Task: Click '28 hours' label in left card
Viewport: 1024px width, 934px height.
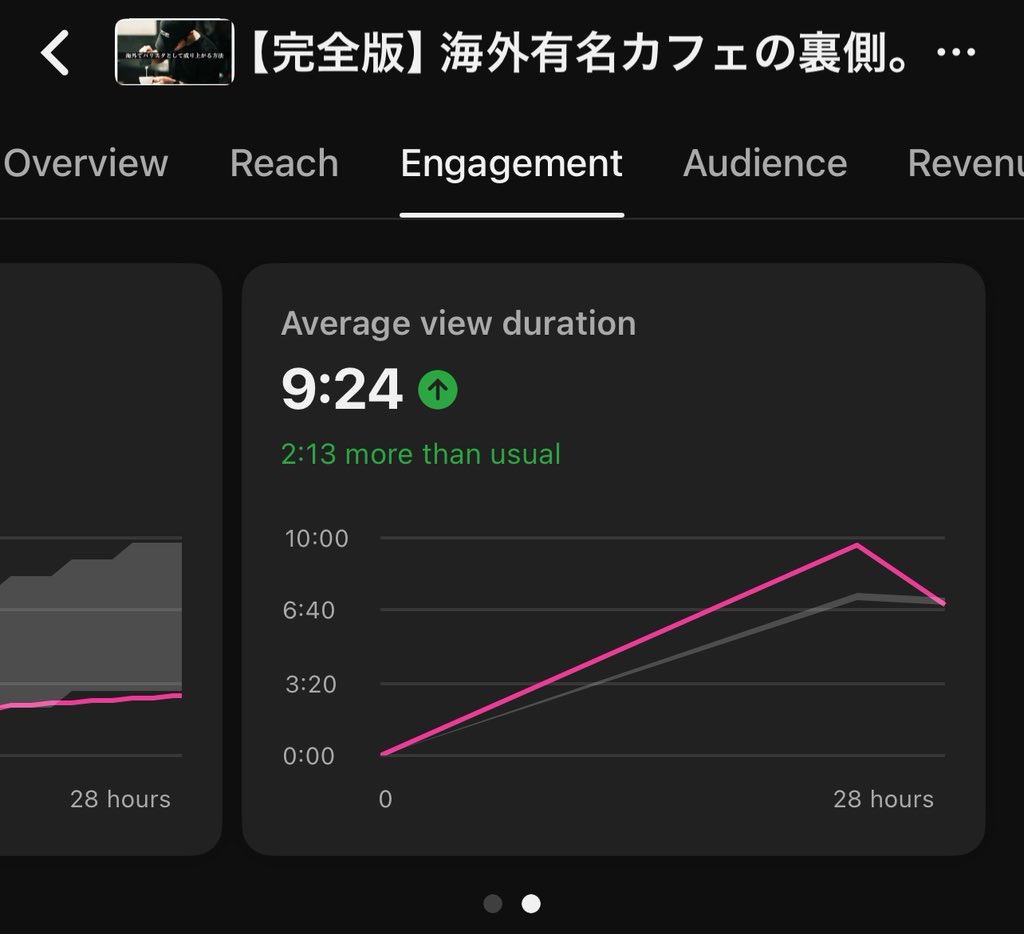Action: pyautogui.click(x=120, y=799)
